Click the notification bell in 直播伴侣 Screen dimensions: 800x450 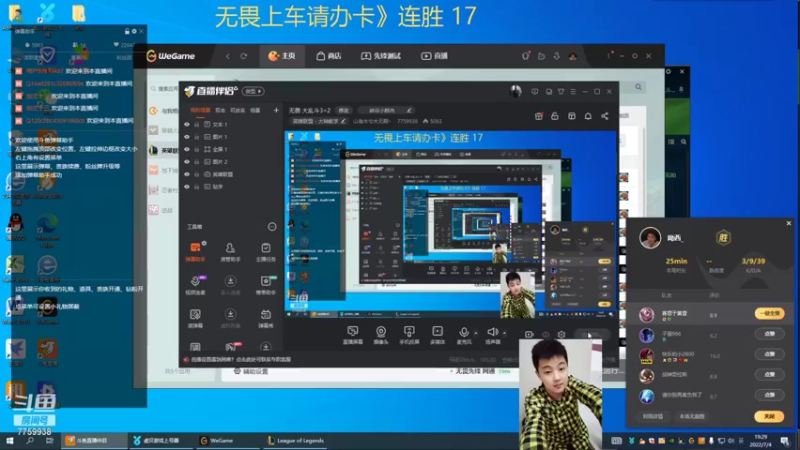click(588, 116)
